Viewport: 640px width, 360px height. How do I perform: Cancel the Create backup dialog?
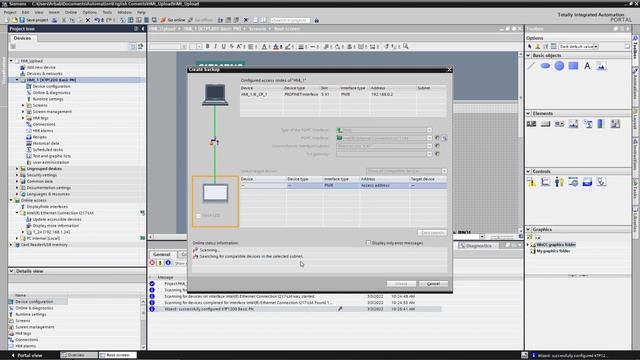(433, 284)
